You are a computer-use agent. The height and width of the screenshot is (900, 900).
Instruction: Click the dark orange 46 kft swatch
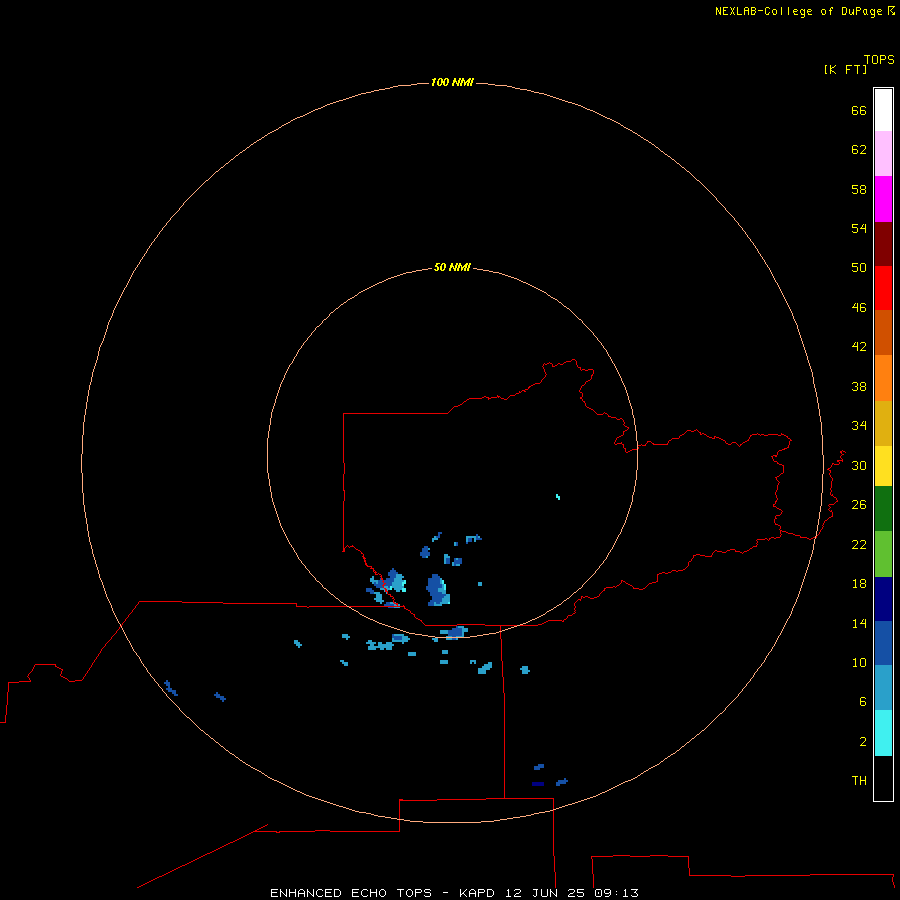coord(883,333)
